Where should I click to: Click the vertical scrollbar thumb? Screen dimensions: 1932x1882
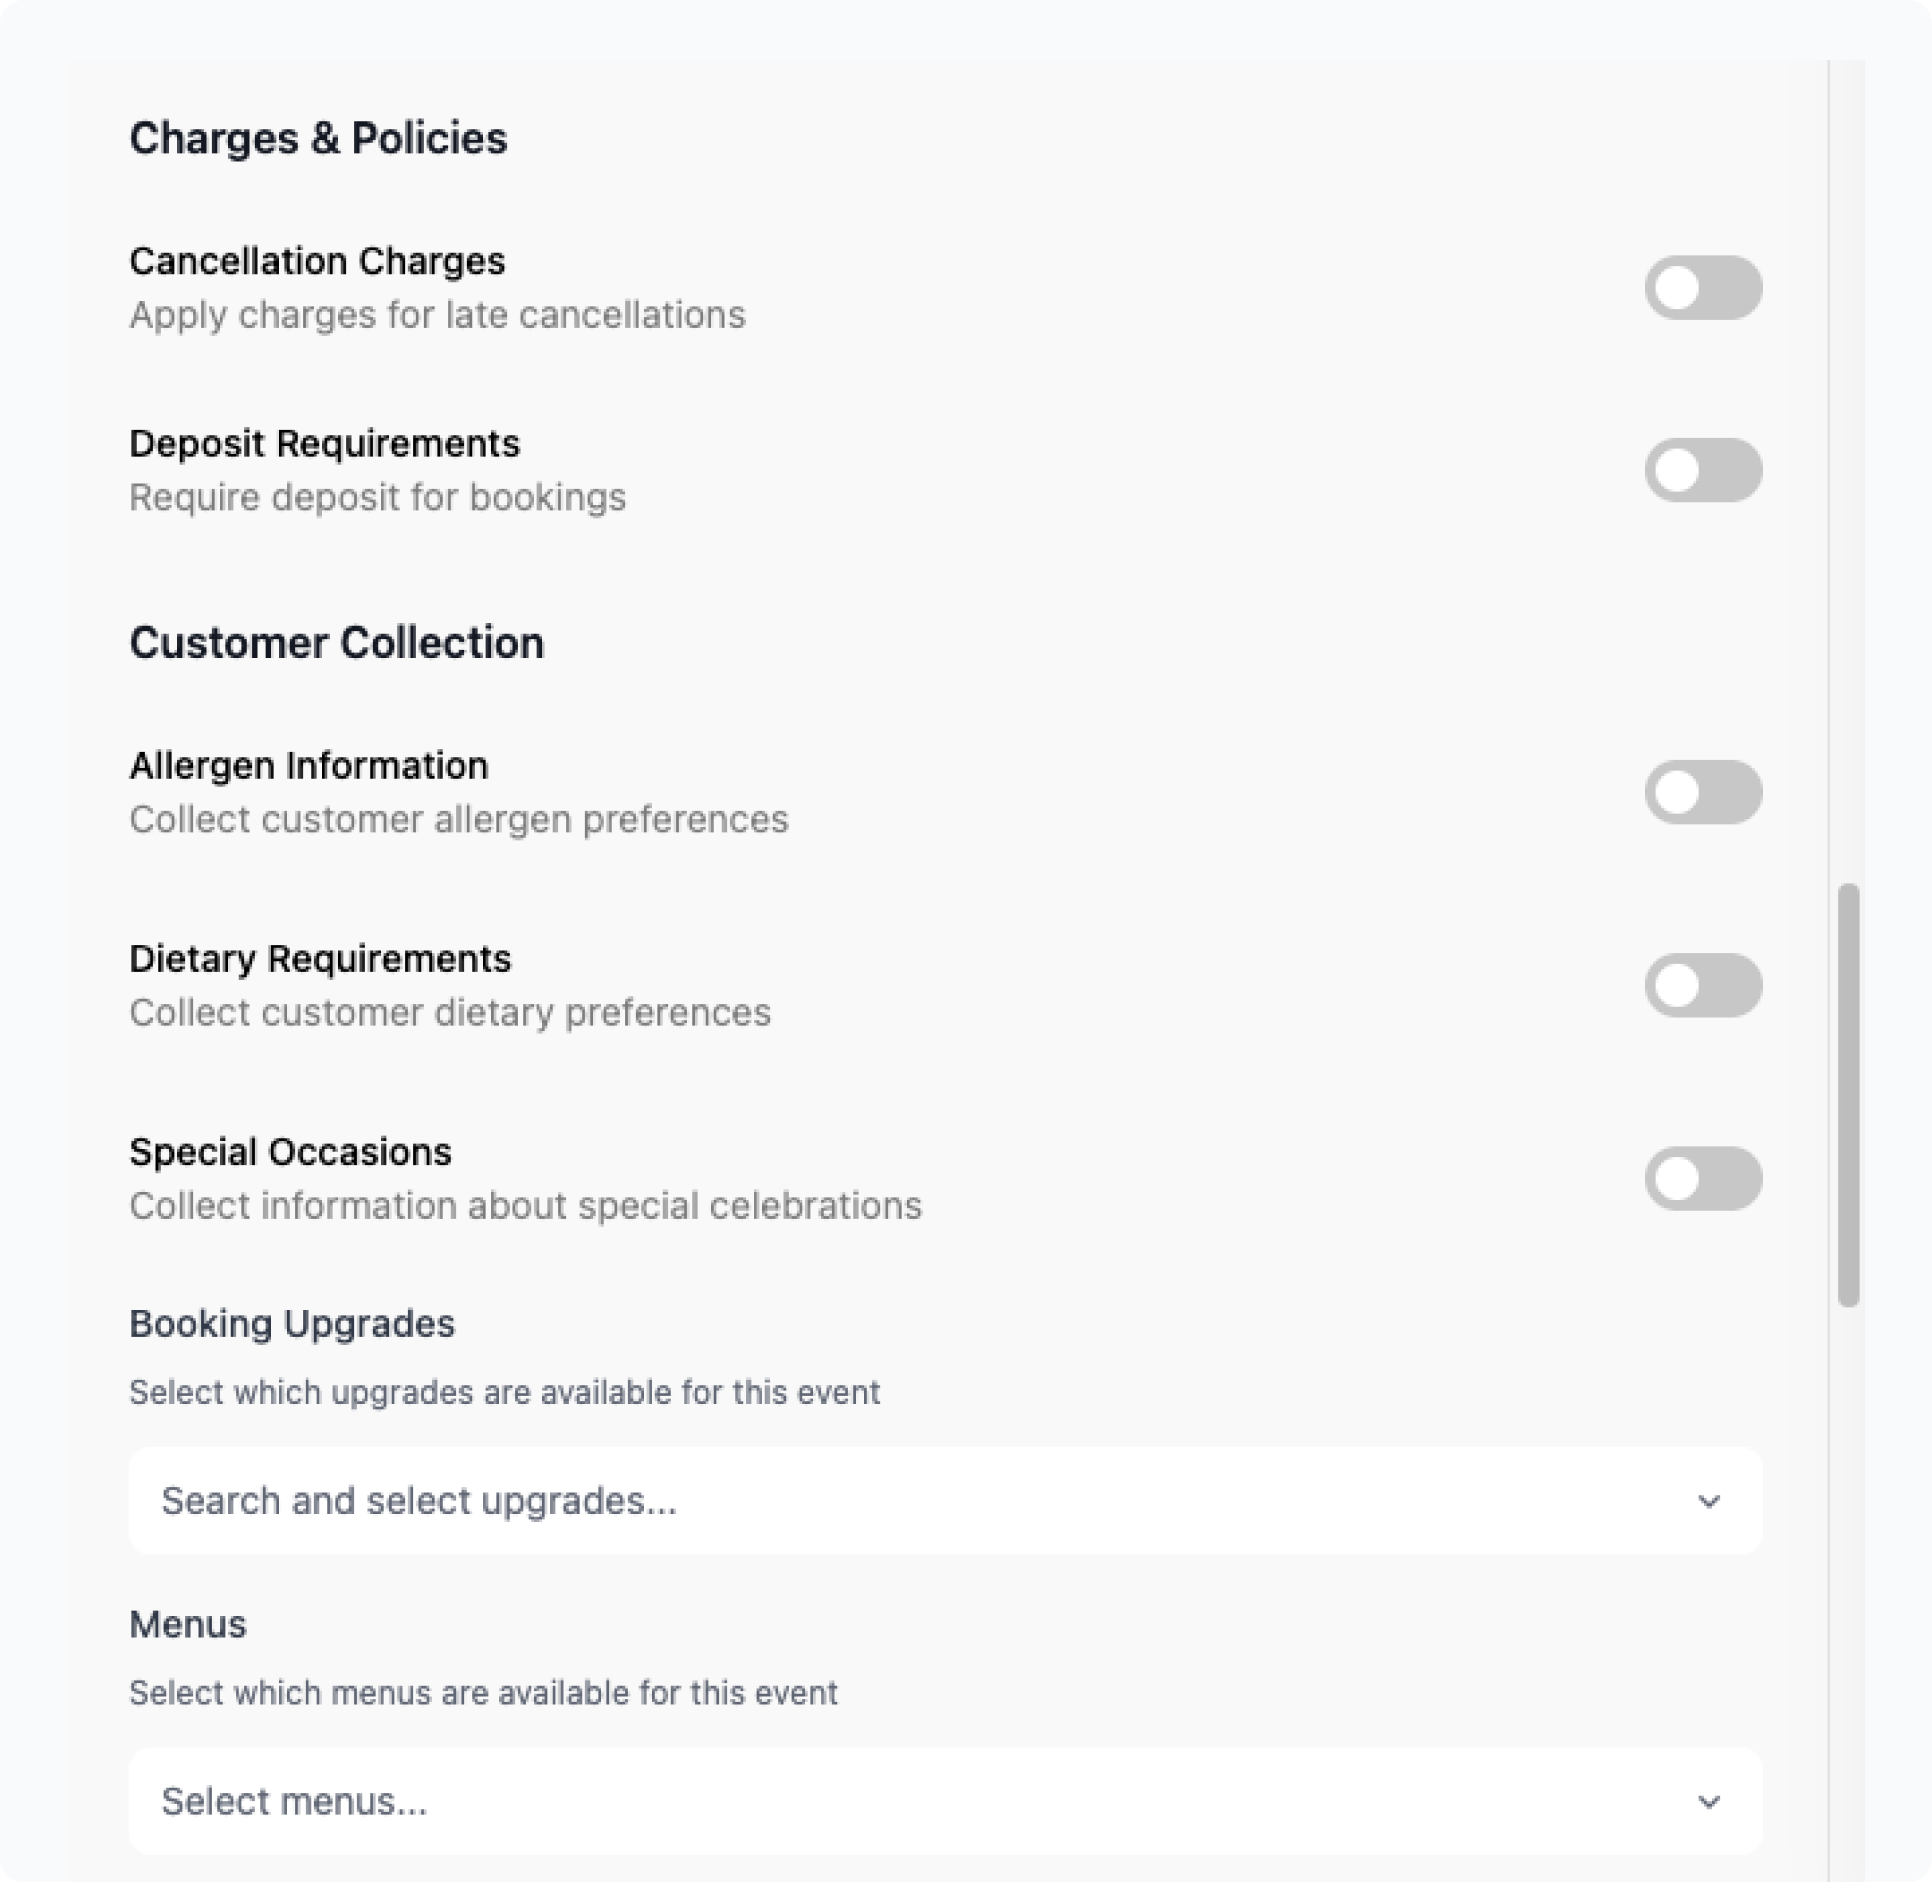coord(1848,1095)
